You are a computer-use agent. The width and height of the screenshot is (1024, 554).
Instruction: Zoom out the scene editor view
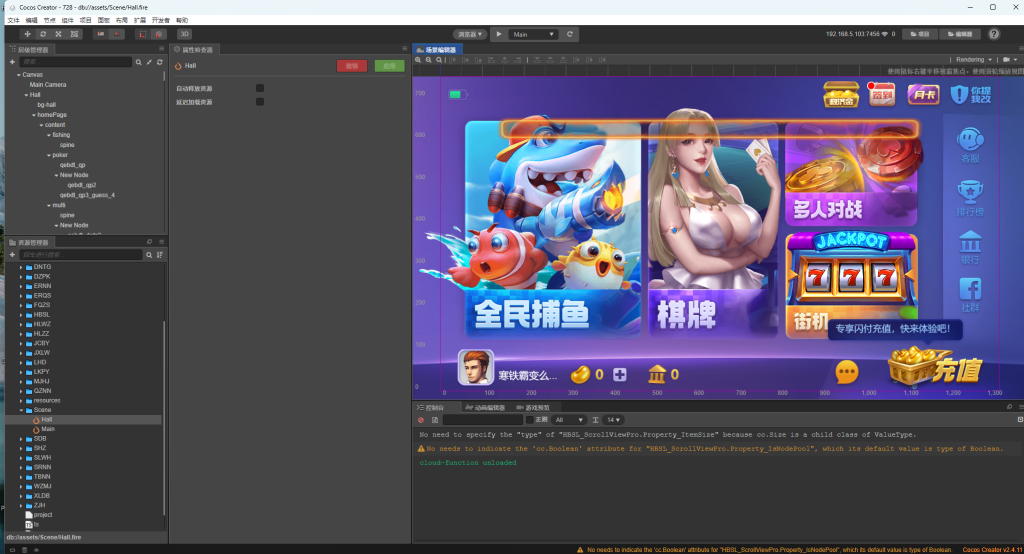[x=428, y=59]
